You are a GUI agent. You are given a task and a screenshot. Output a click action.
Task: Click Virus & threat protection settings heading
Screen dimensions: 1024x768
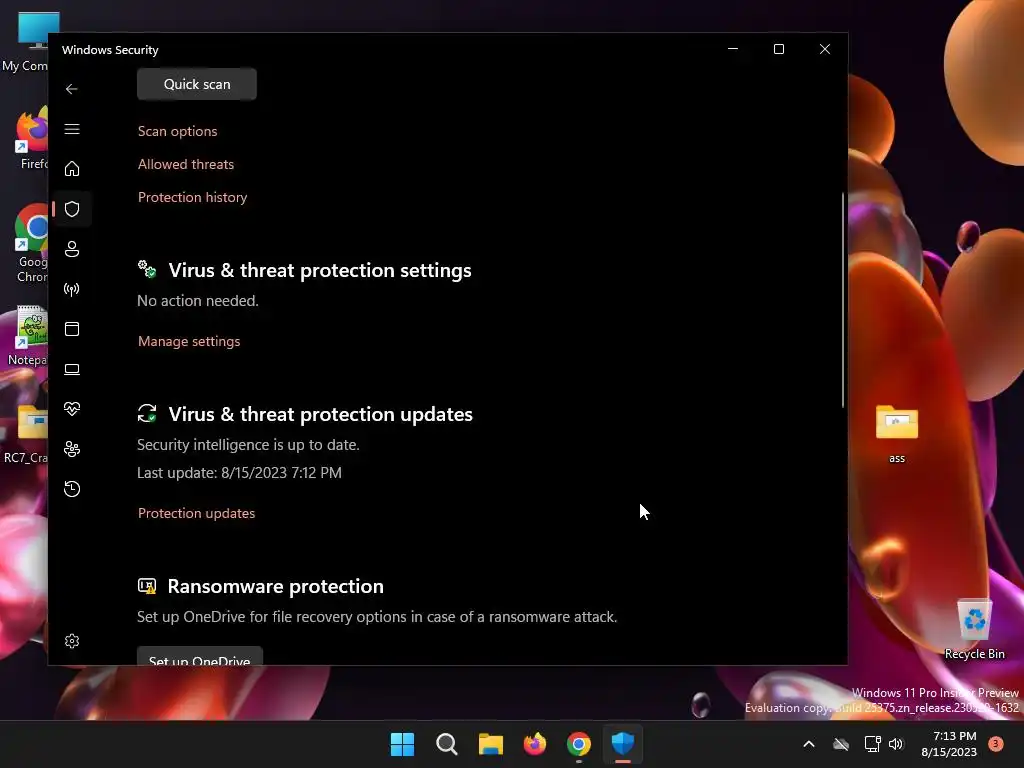(x=320, y=270)
